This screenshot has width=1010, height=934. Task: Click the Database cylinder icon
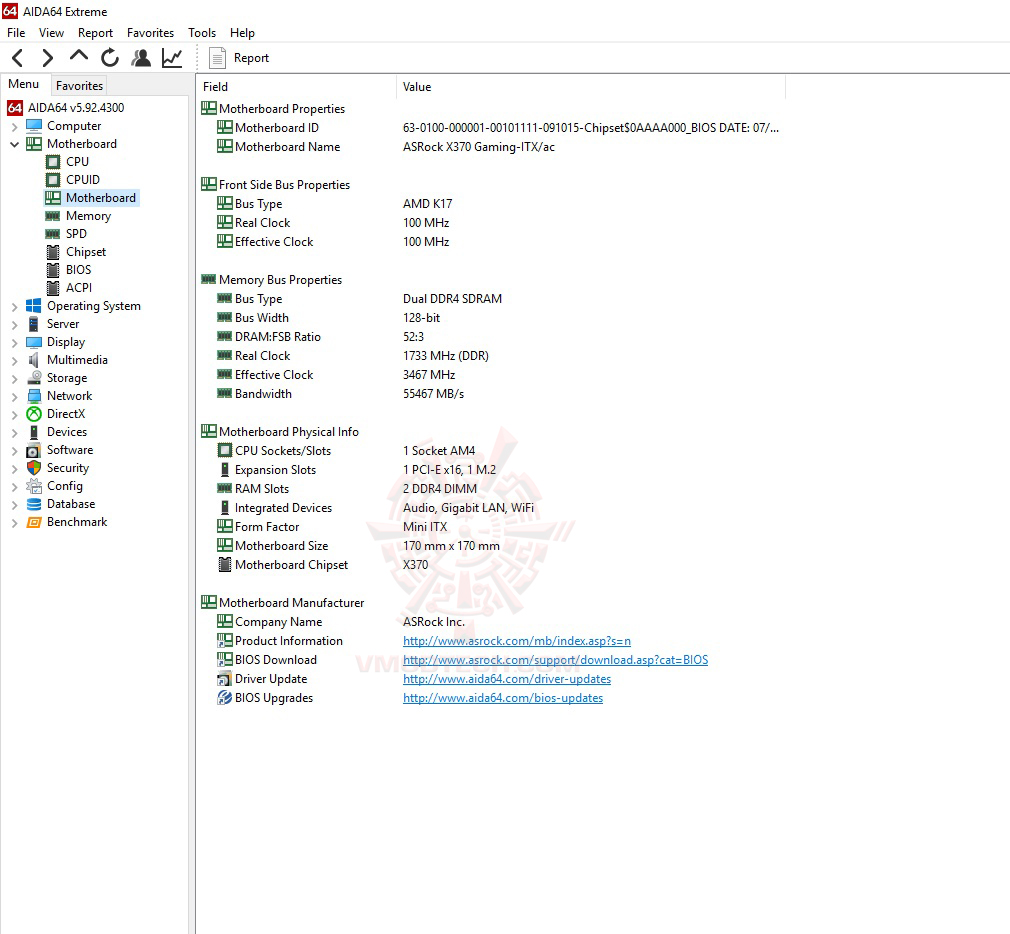click(x=33, y=504)
